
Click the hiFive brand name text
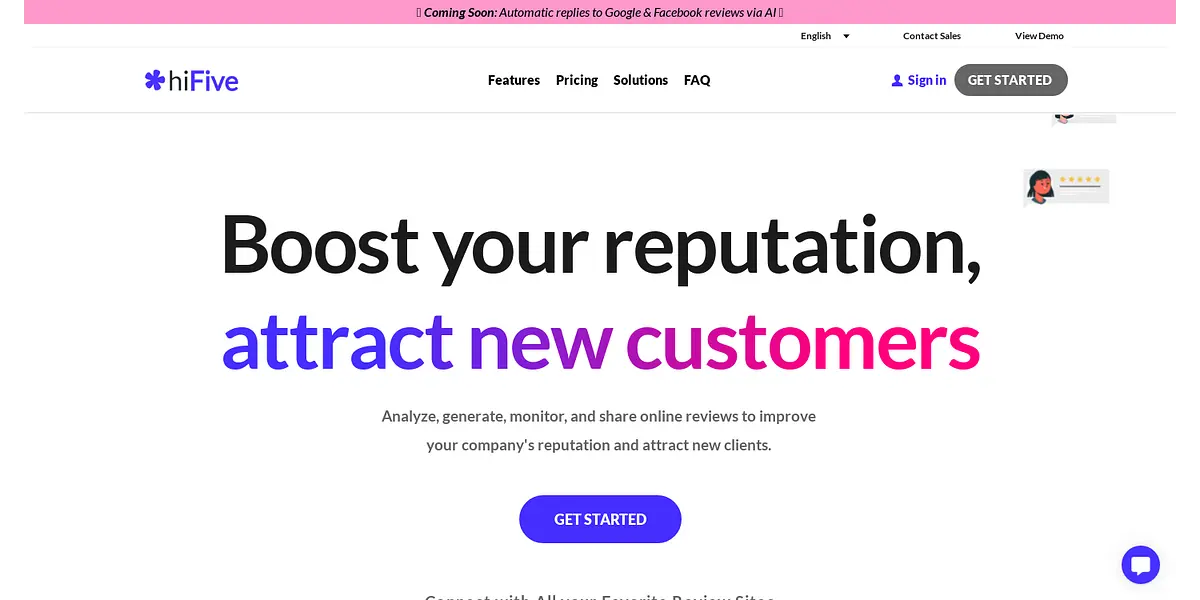click(205, 80)
